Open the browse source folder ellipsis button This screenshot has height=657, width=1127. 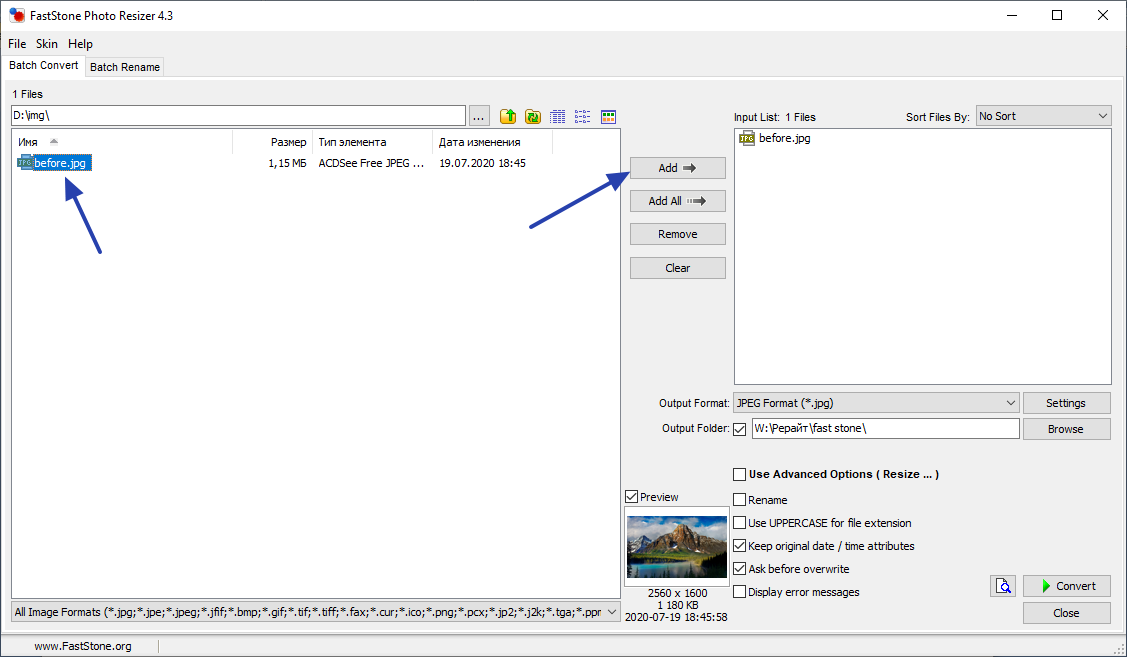point(479,117)
